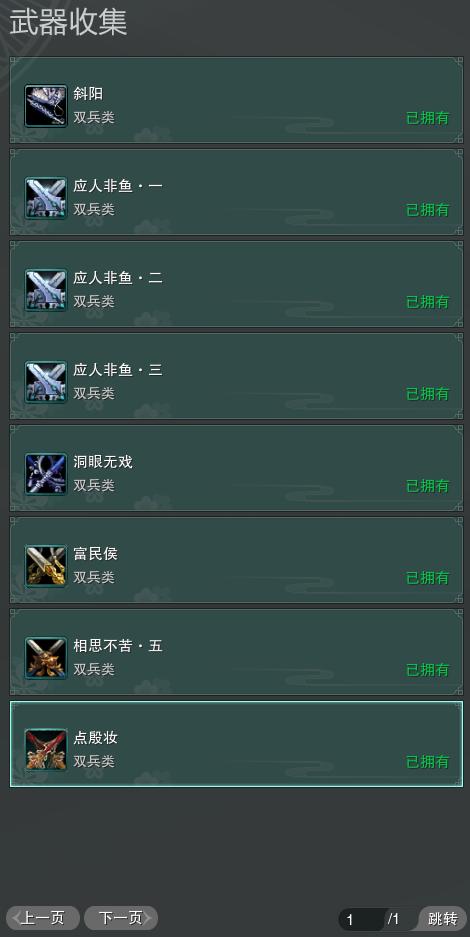470x937 pixels.
Task: Click the 富民侯 golden weapon icon
Action: tap(45, 566)
